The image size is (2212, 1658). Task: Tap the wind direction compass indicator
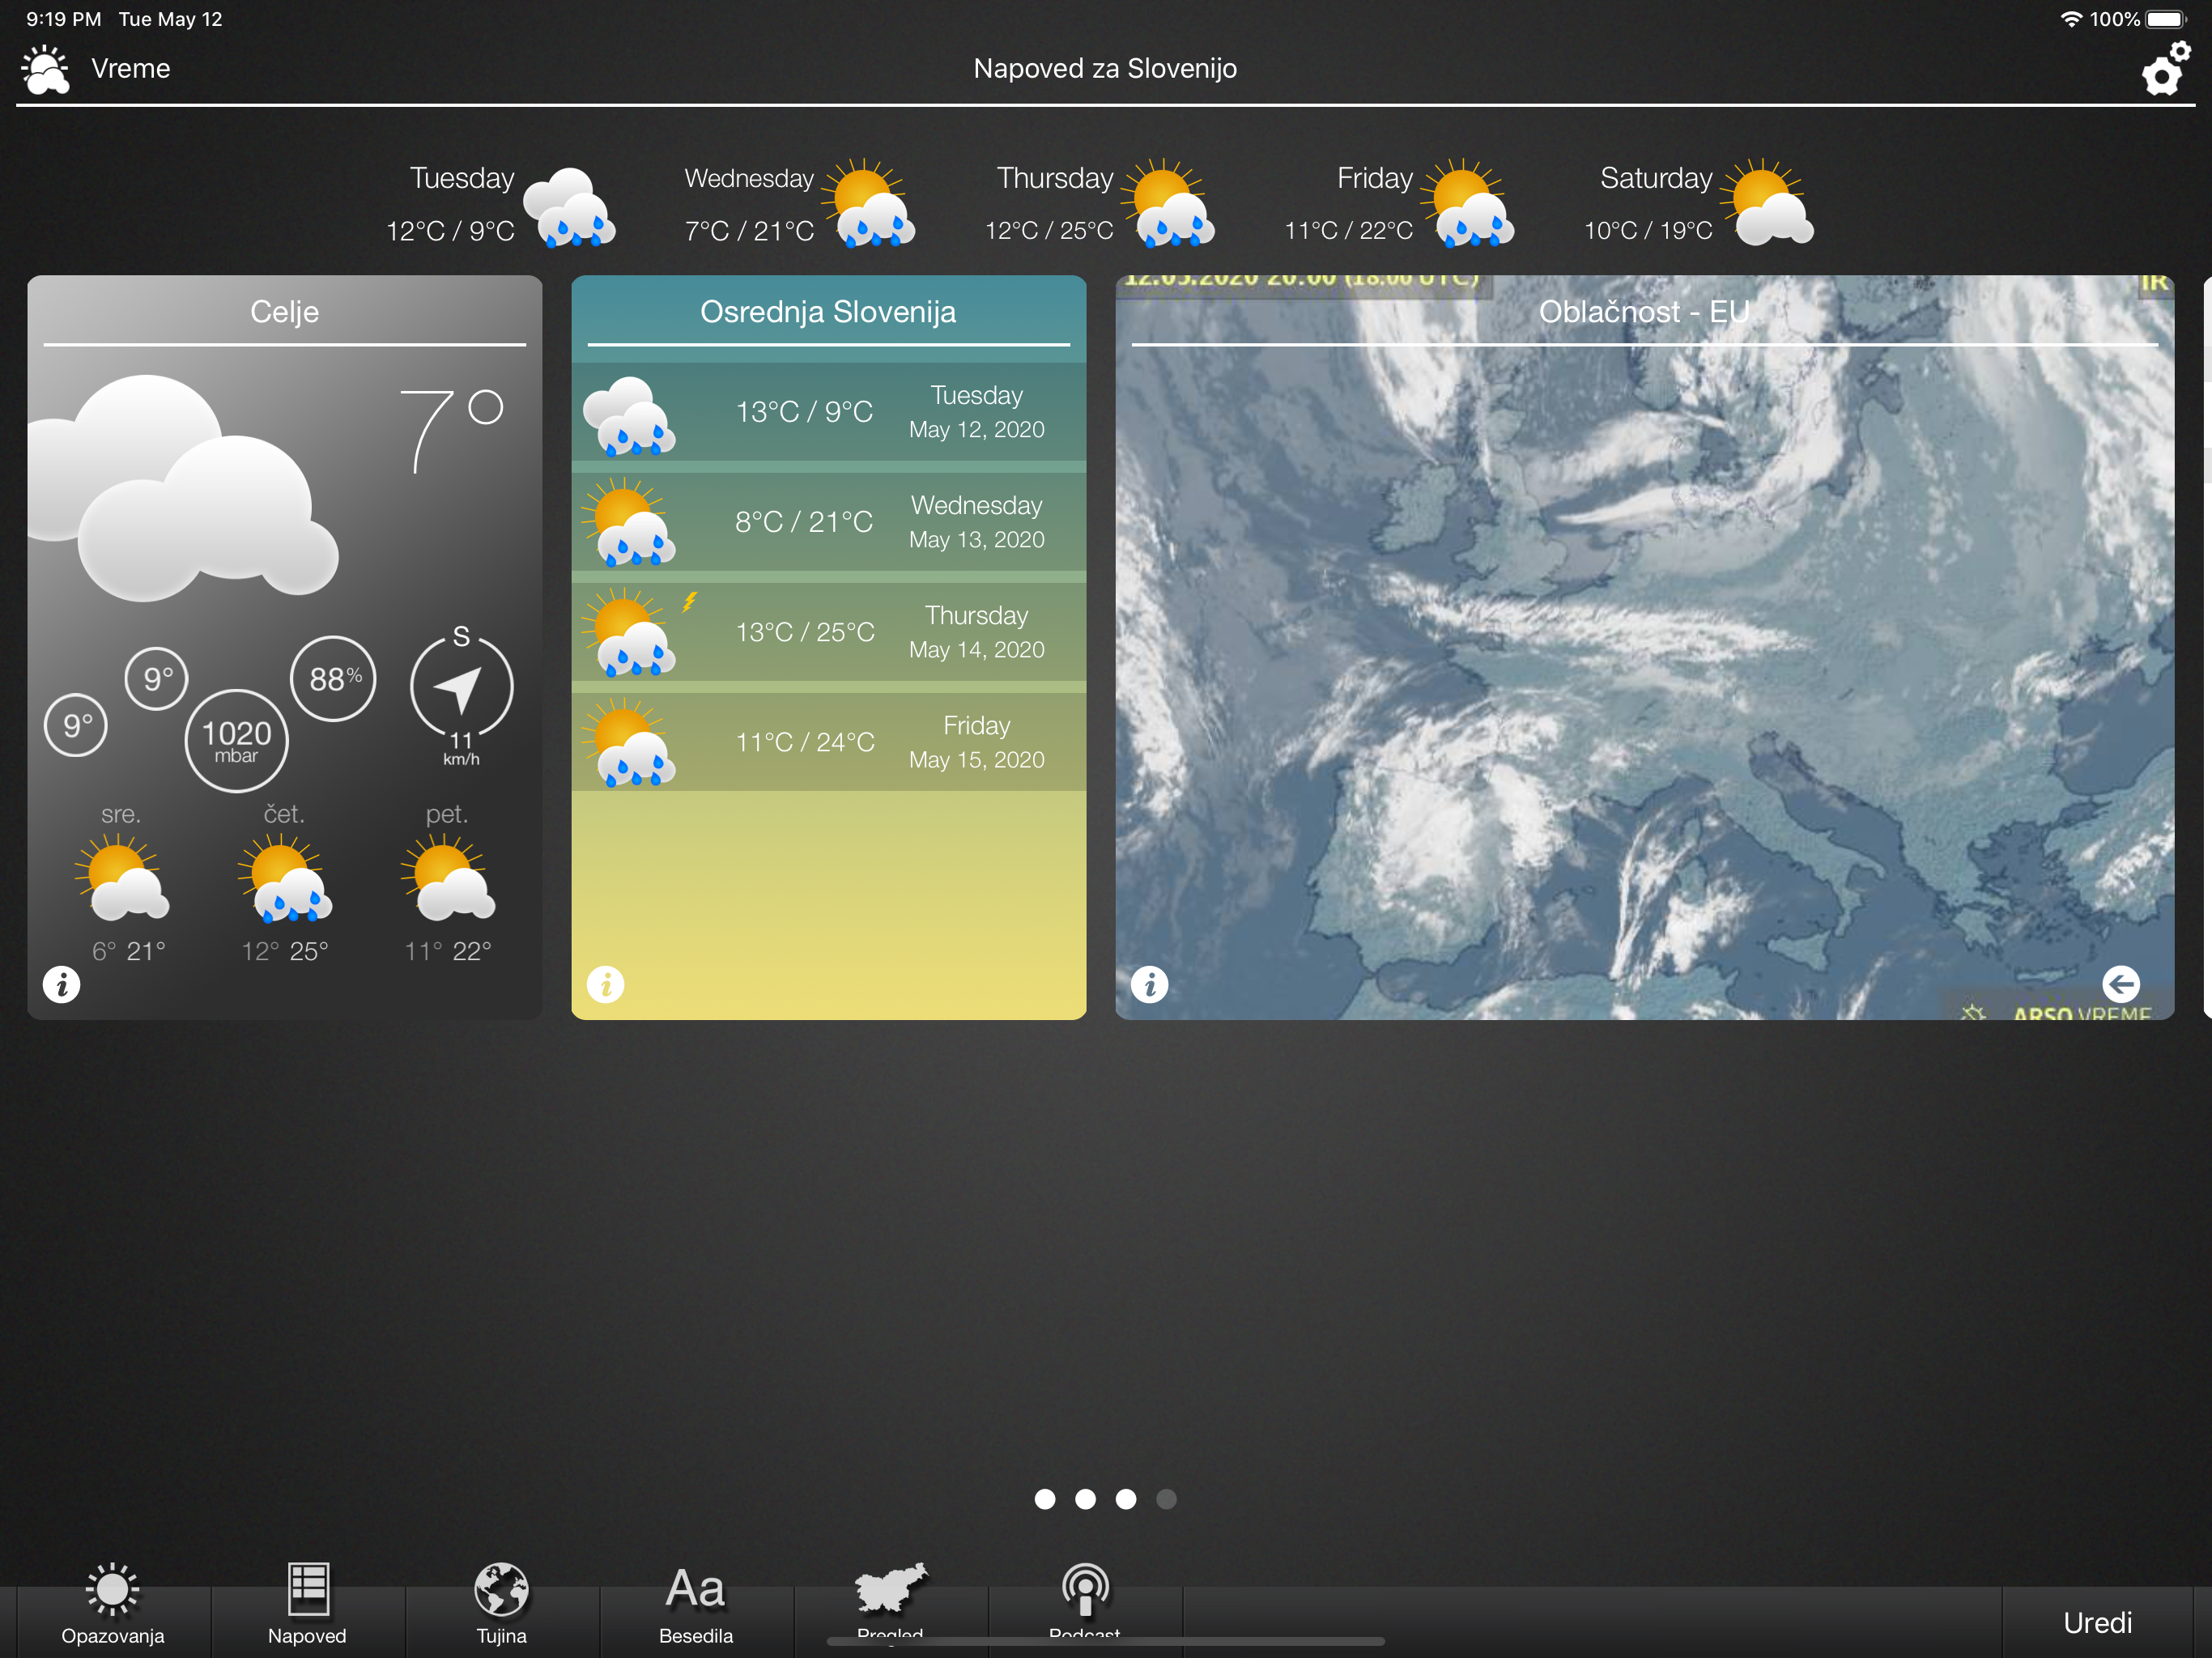[461, 690]
